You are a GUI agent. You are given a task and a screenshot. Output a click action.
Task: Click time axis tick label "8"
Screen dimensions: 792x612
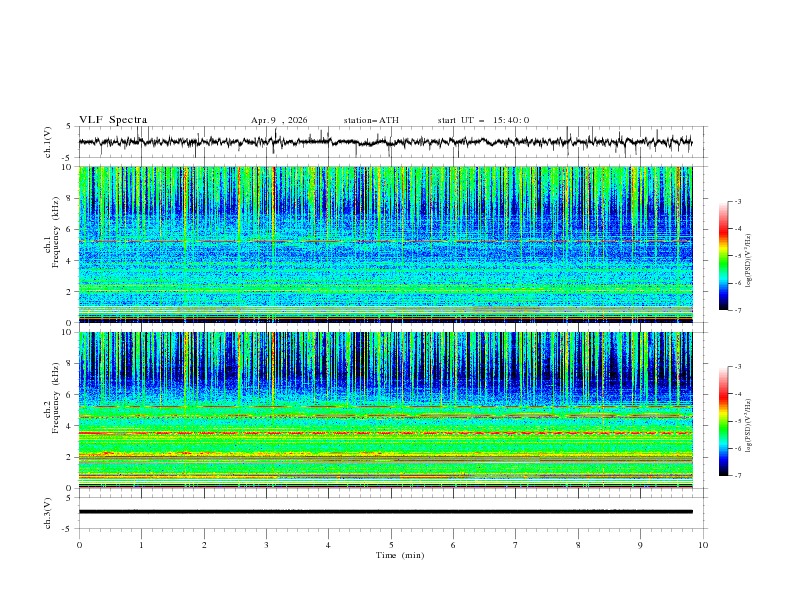point(578,545)
